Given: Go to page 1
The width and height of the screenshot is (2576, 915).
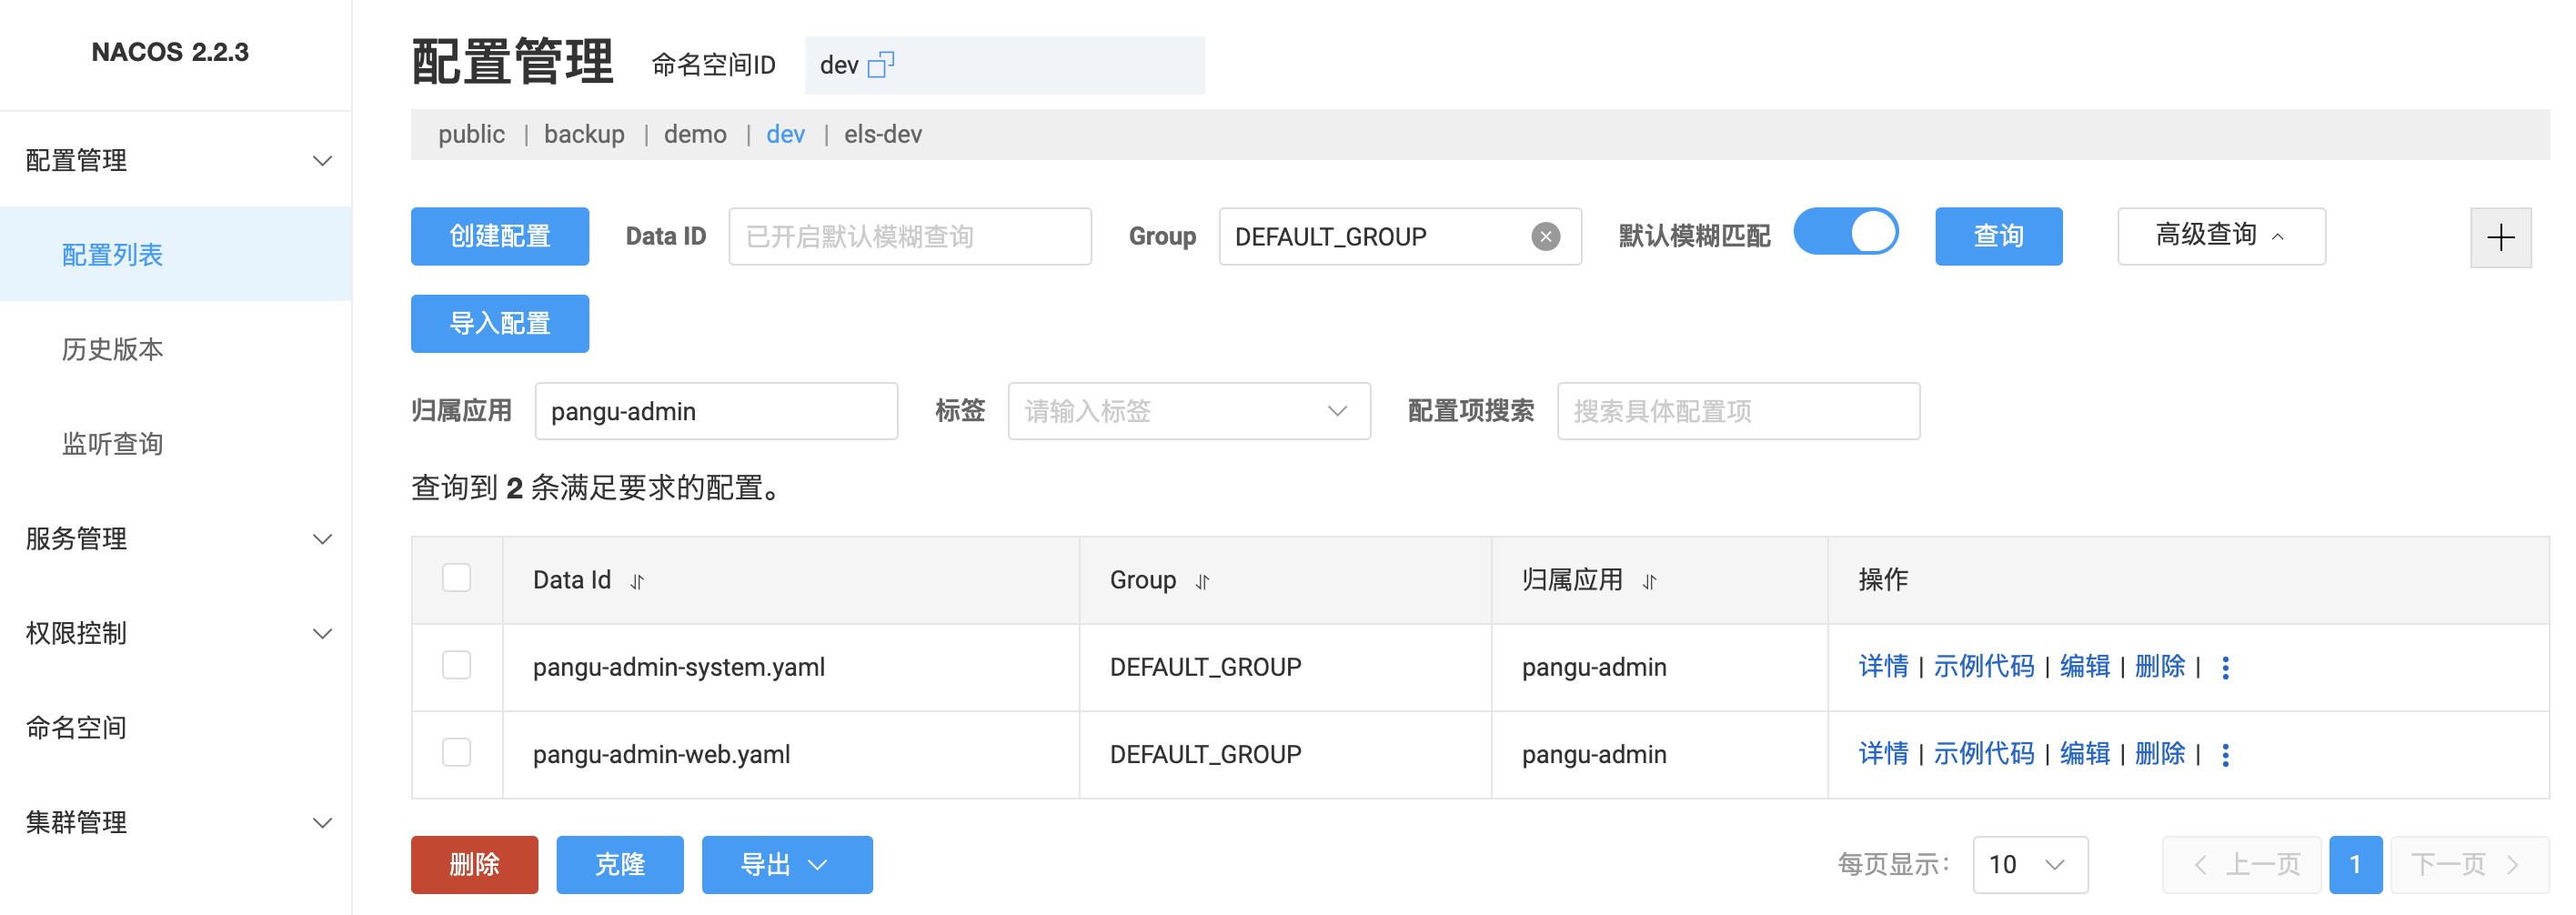Looking at the screenshot, I should pyautogui.click(x=2355, y=865).
